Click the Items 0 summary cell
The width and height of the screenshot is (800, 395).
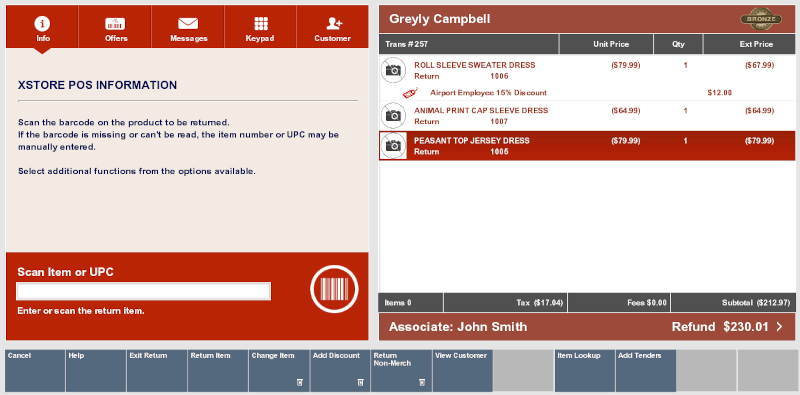point(411,303)
